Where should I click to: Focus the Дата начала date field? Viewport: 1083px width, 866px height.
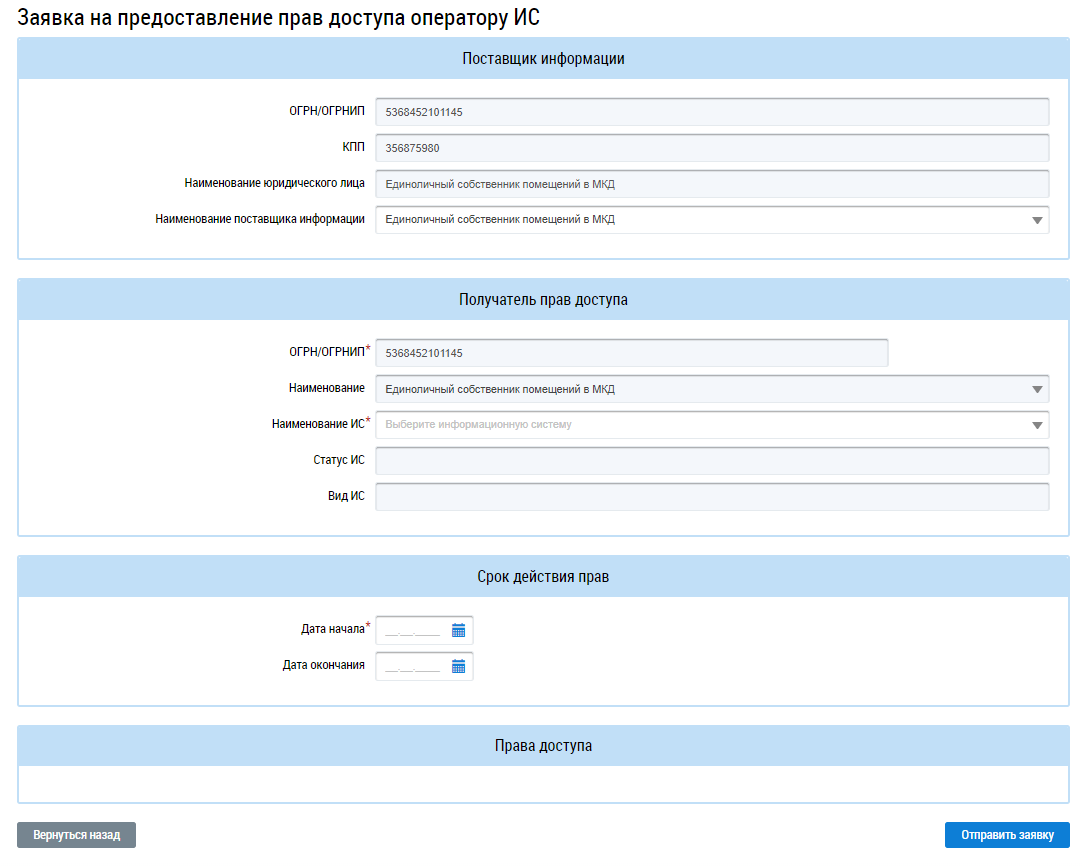pyautogui.click(x=412, y=630)
